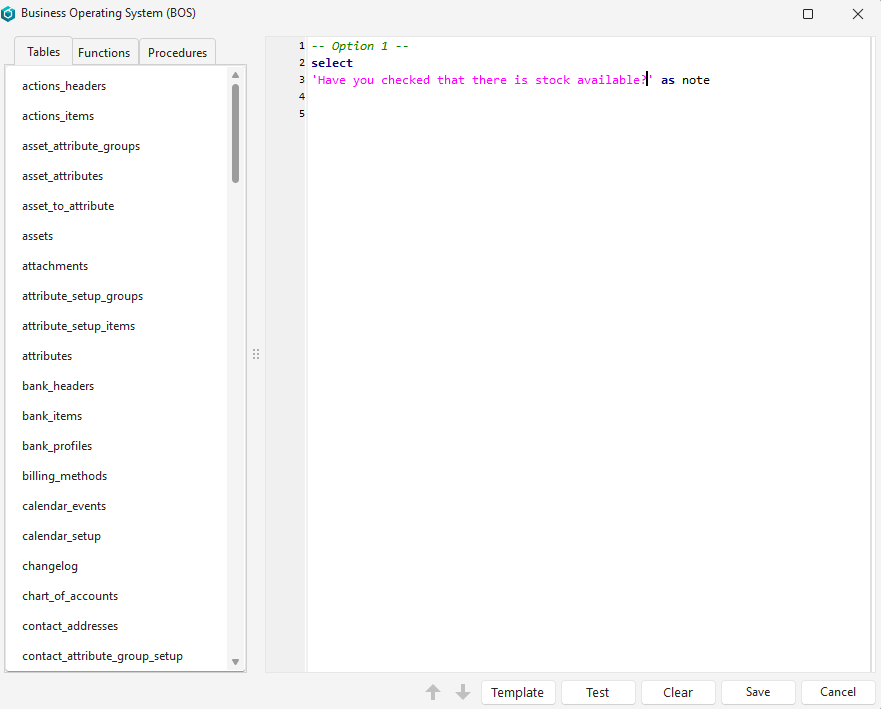
Task: Select the asset_to_attribute table
Action: 68,206
